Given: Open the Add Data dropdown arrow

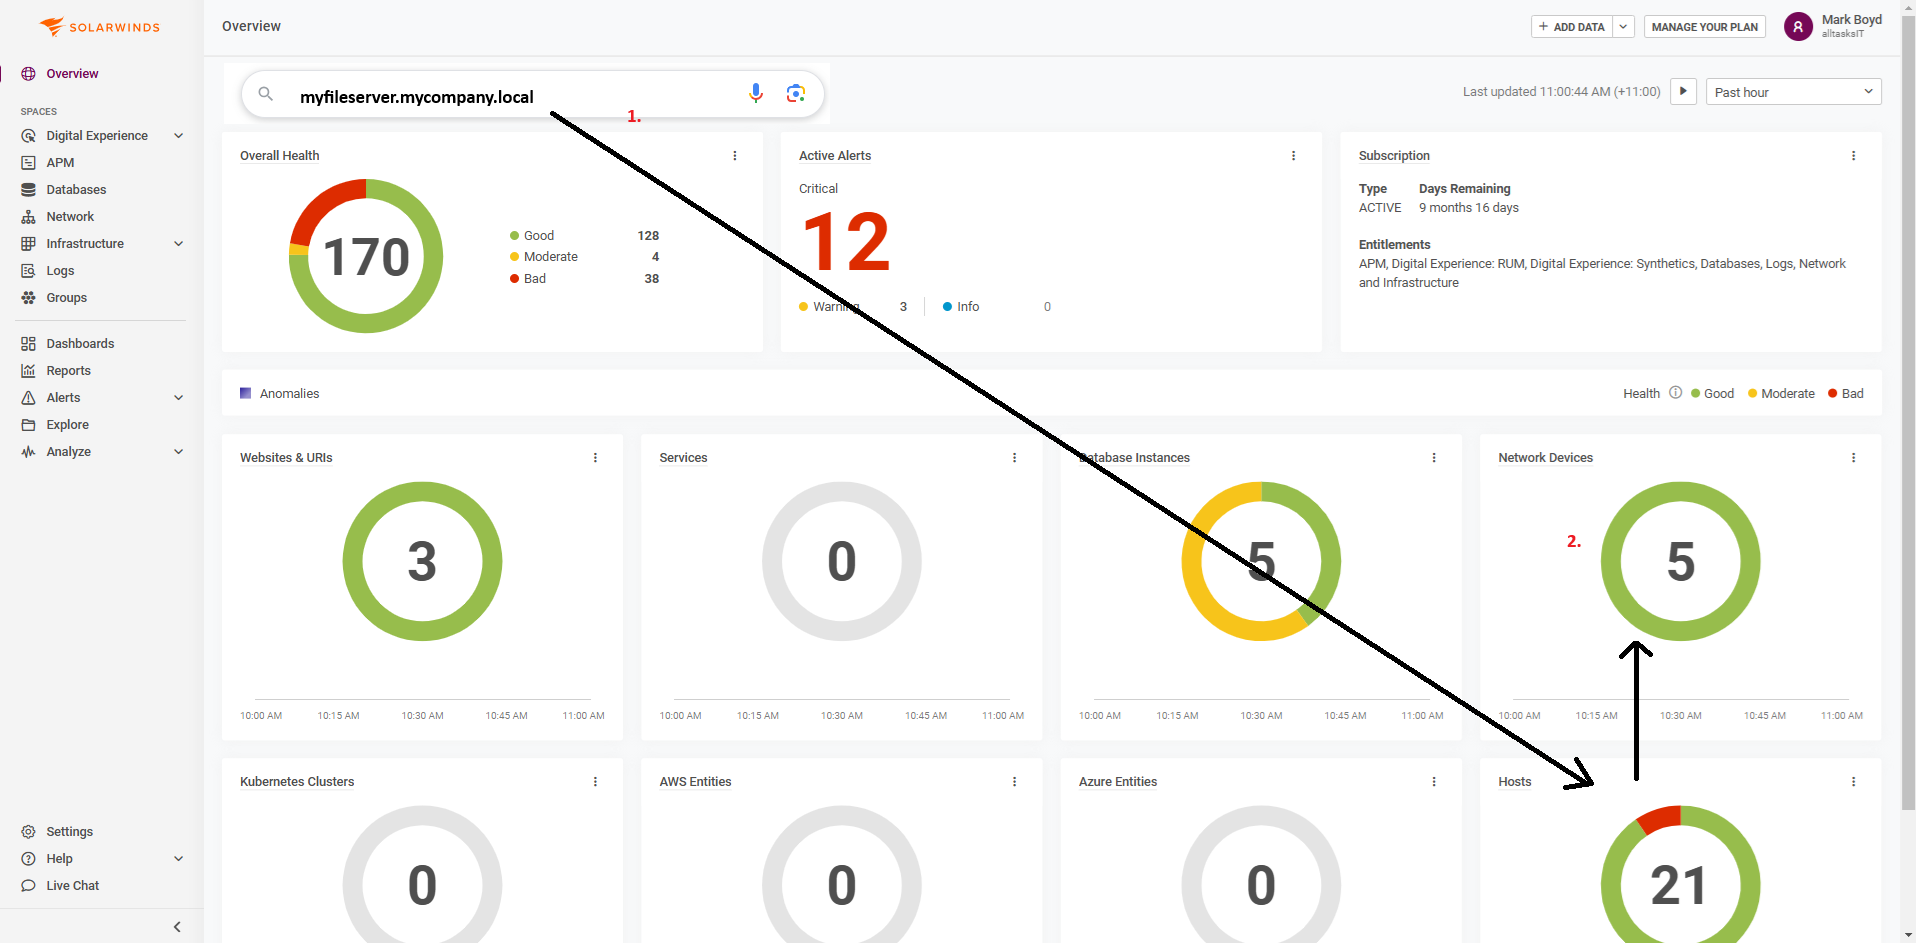Looking at the screenshot, I should click(1623, 27).
